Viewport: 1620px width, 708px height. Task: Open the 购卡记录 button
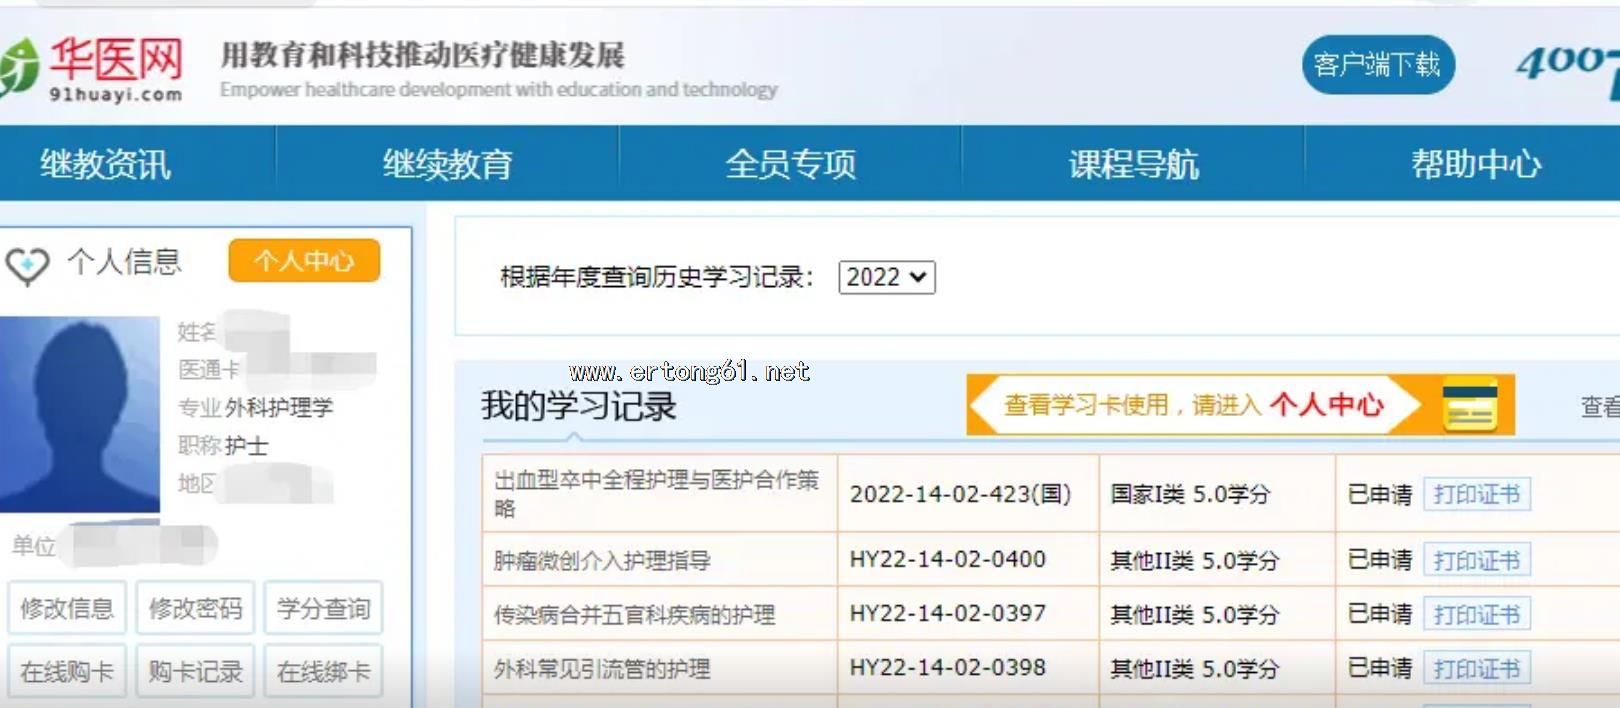[x=195, y=672]
